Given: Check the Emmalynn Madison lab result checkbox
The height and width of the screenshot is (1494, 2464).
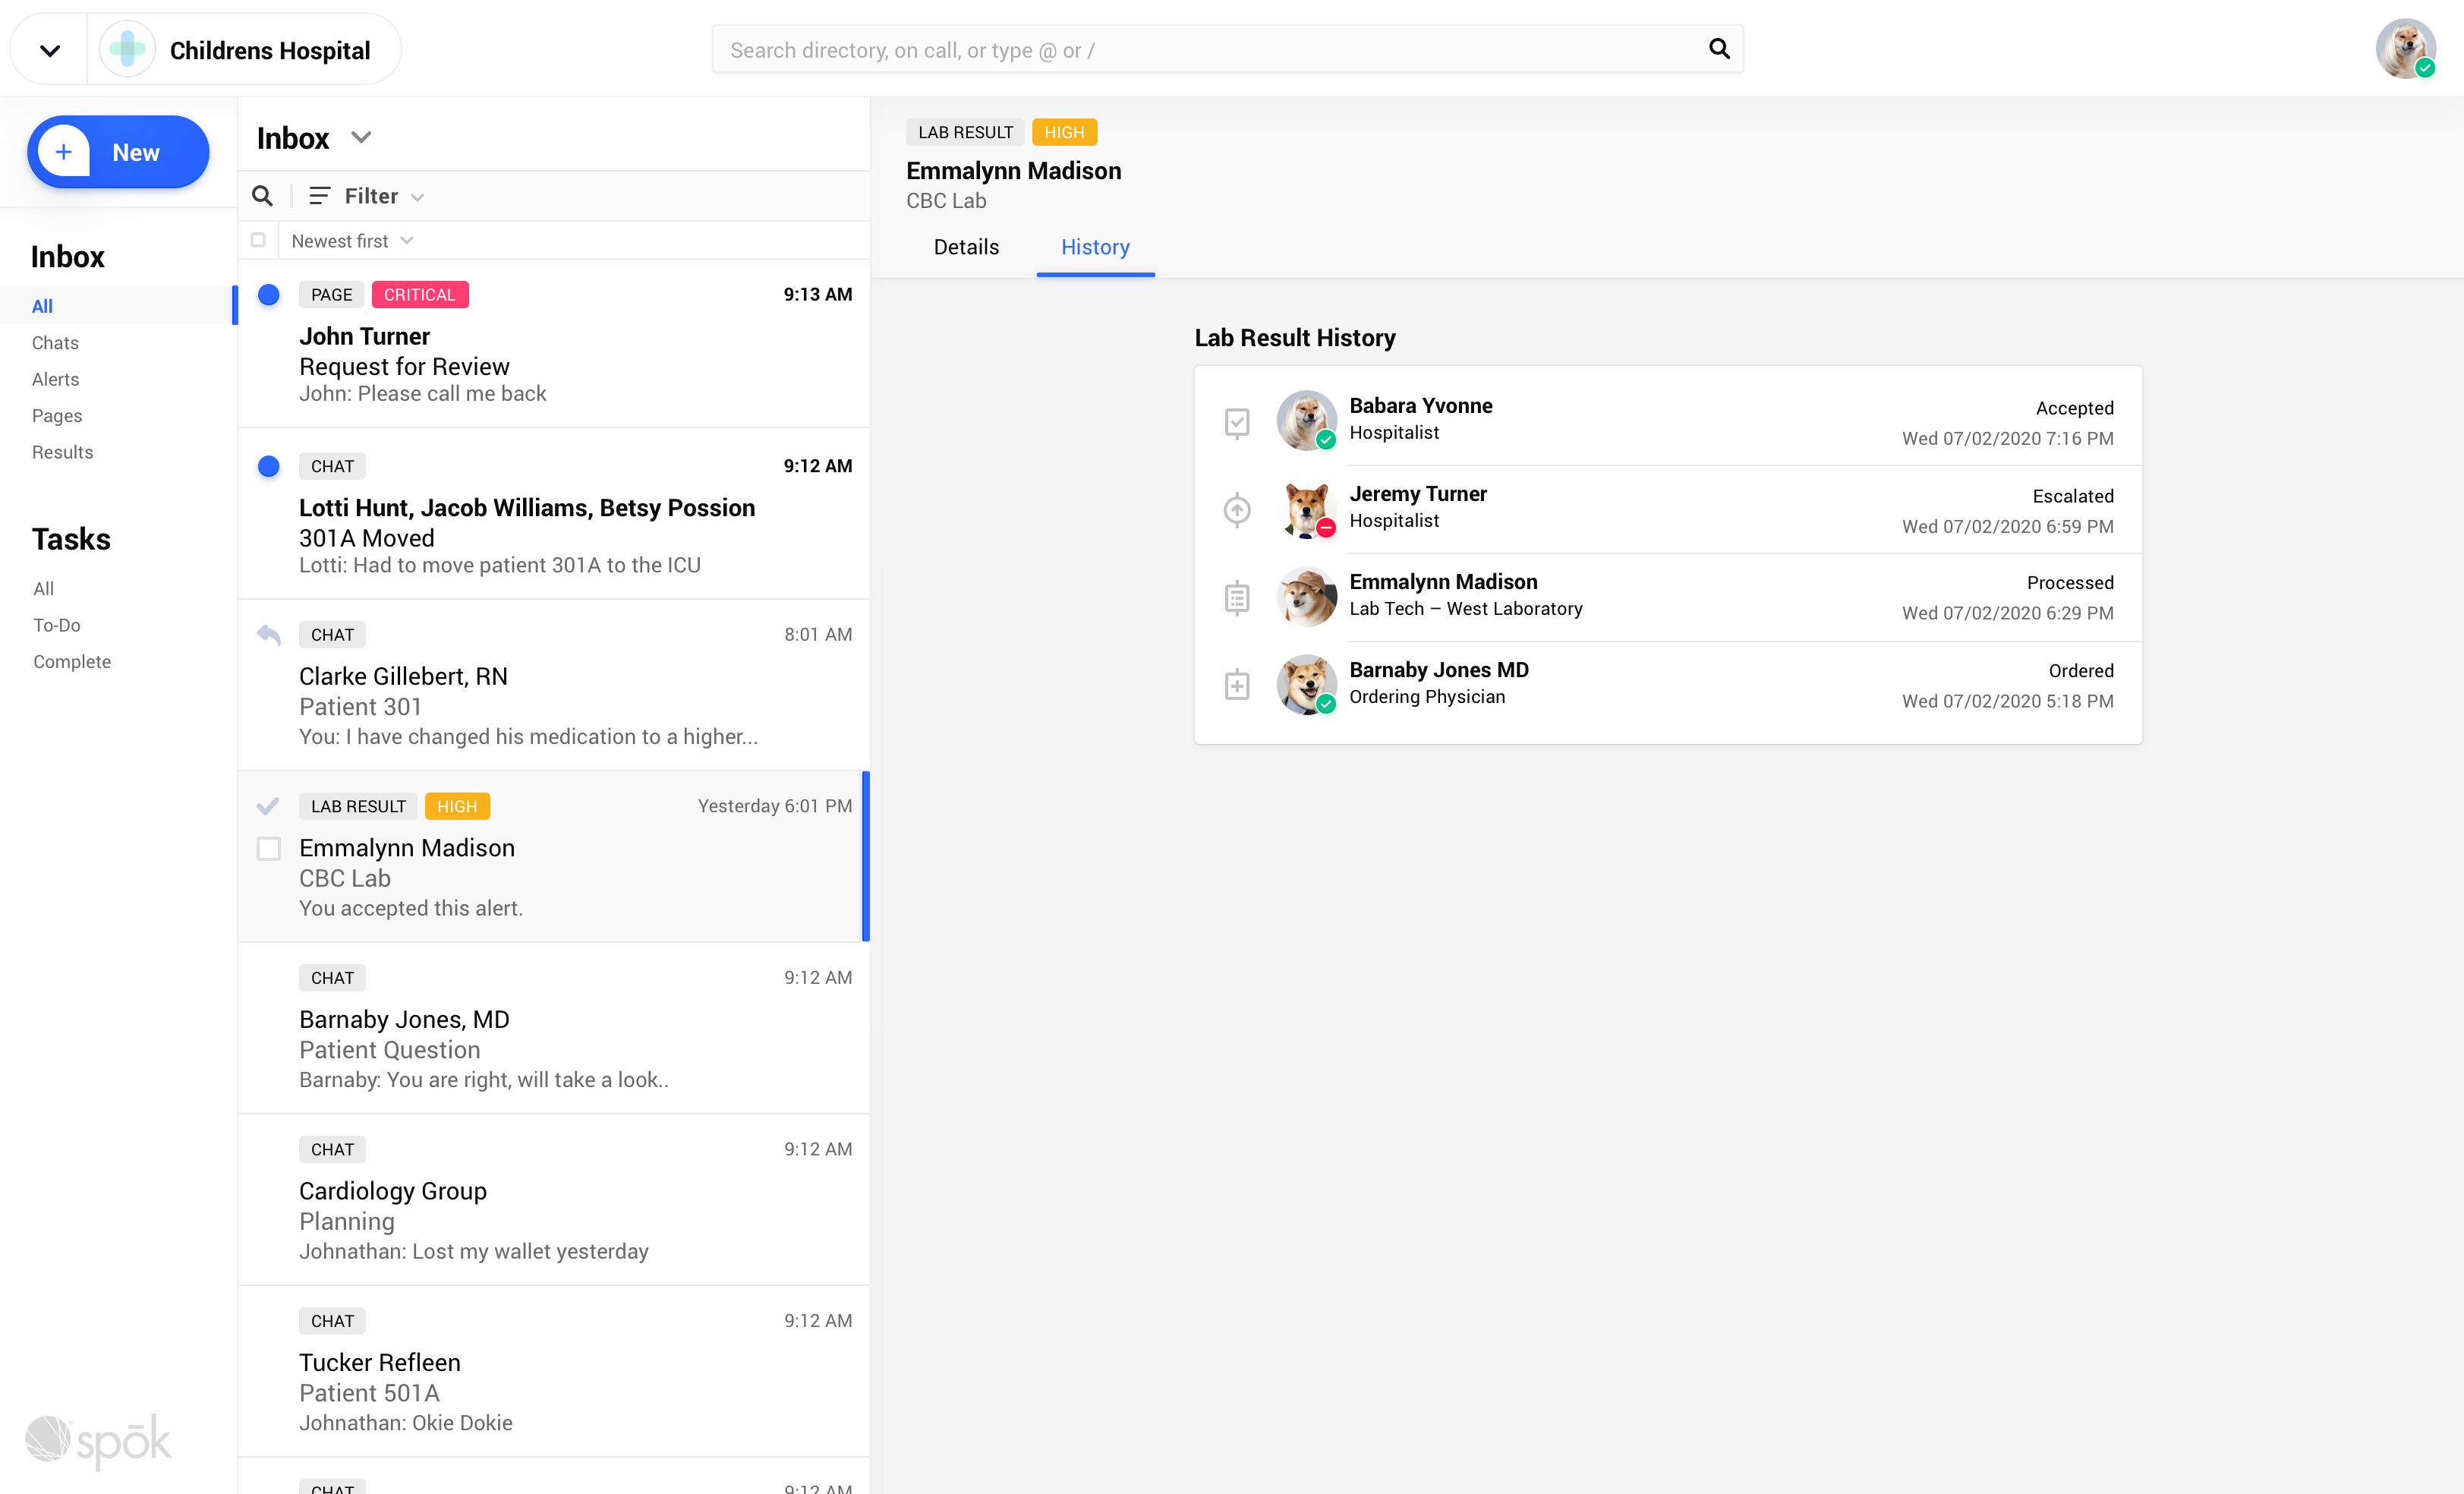Looking at the screenshot, I should pos(268,849).
